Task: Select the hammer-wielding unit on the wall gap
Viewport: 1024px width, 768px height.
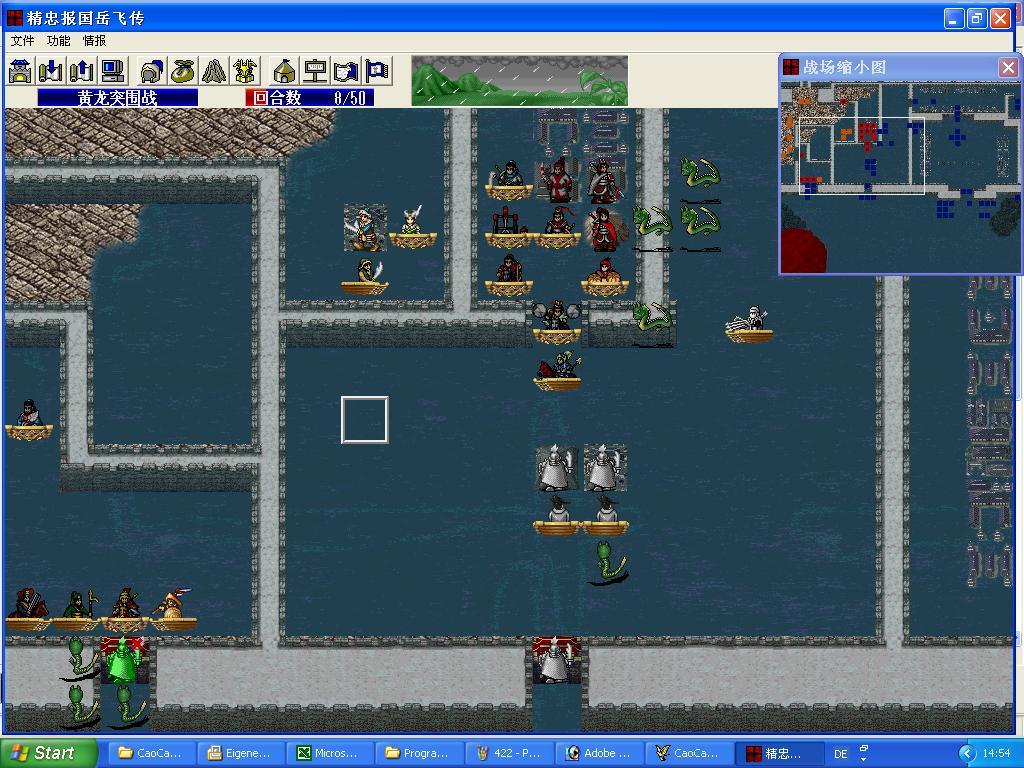Action: click(x=556, y=322)
